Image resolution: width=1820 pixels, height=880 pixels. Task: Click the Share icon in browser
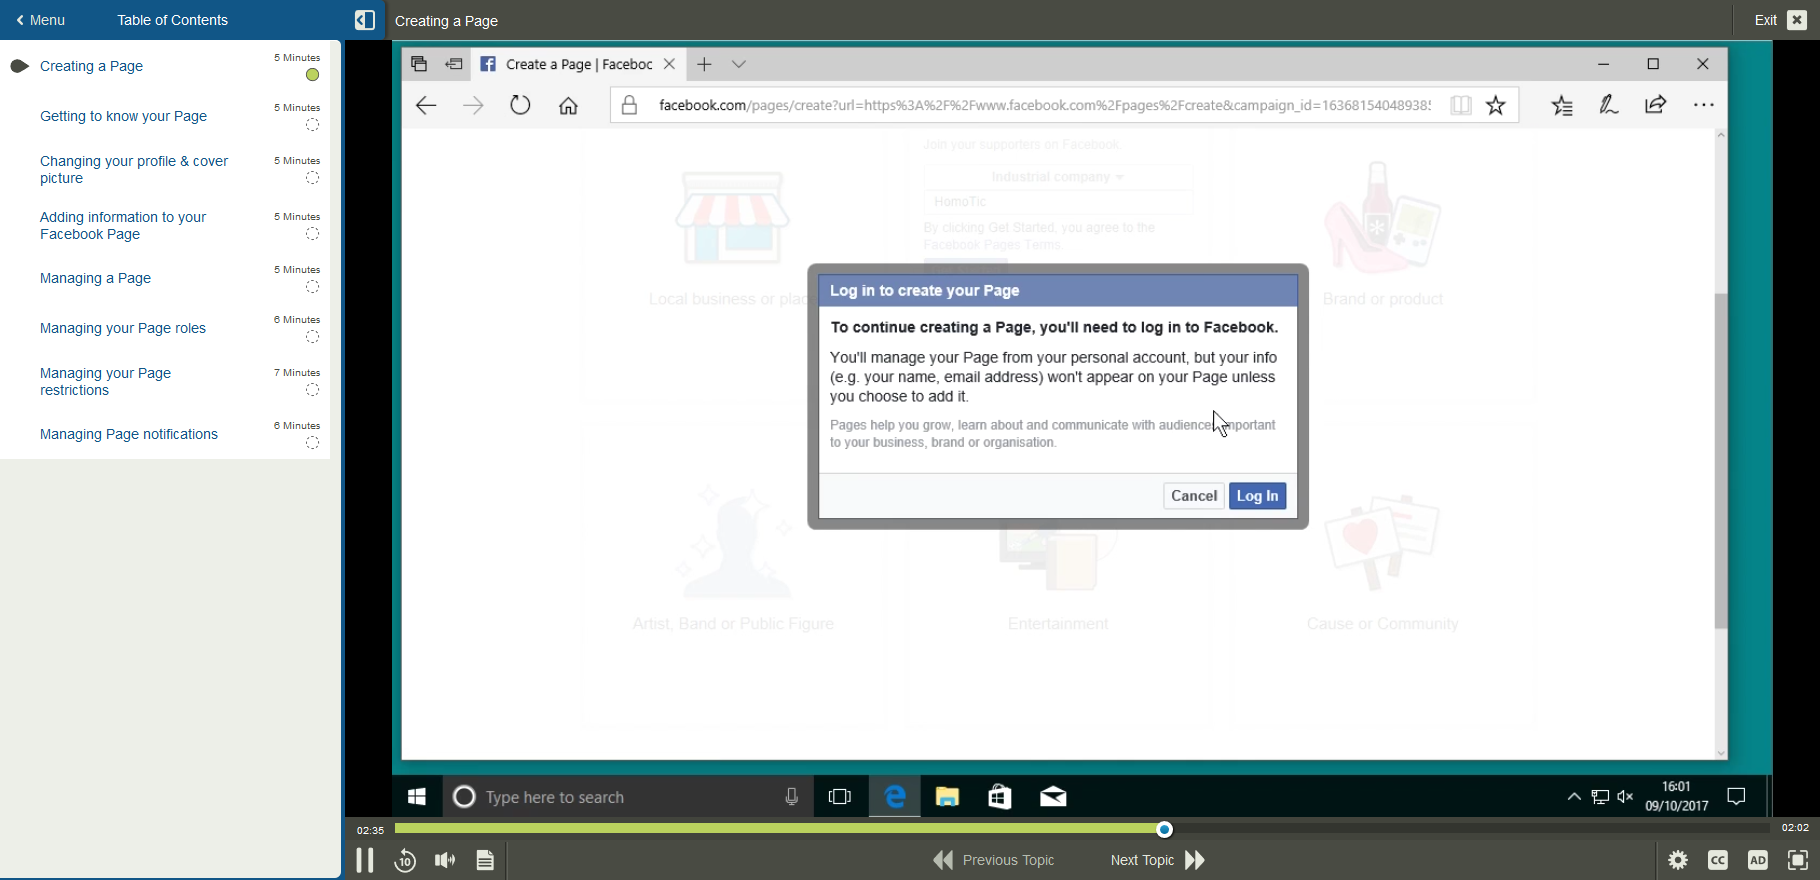point(1656,105)
